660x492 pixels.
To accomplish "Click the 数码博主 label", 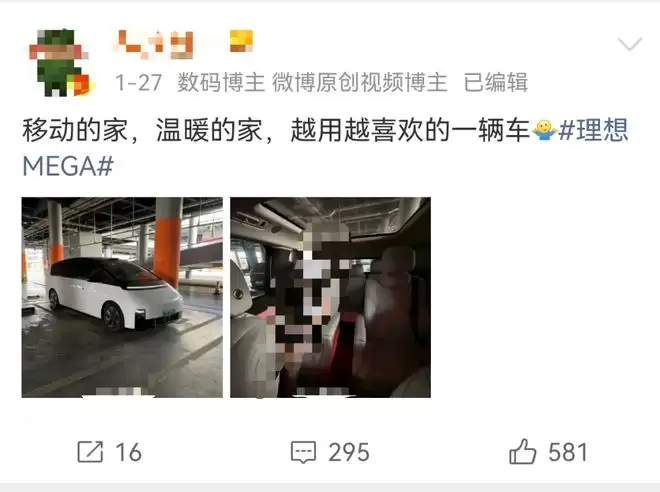I will 221,82.
